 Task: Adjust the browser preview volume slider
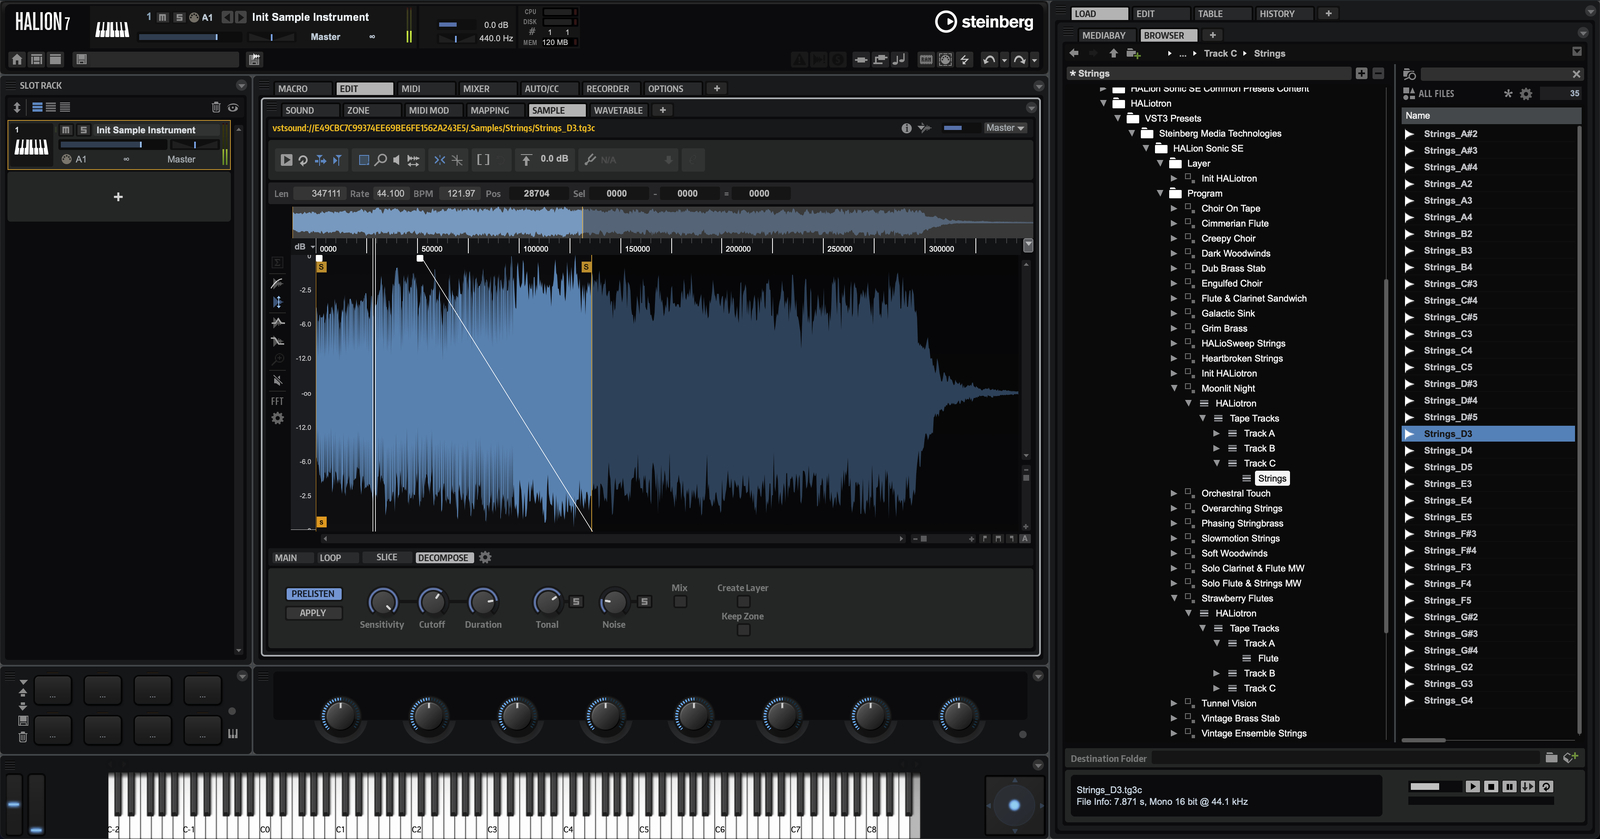click(x=1433, y=787)
